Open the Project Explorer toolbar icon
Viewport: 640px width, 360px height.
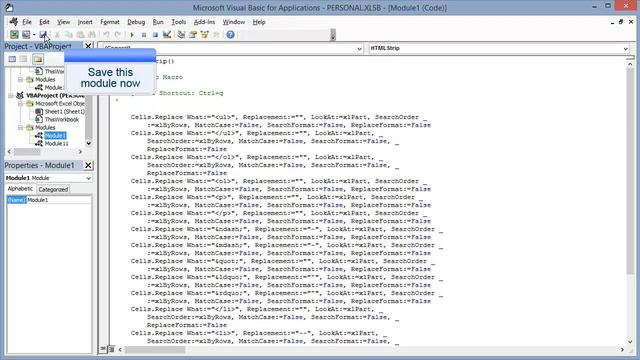click(x=181, y=35)
